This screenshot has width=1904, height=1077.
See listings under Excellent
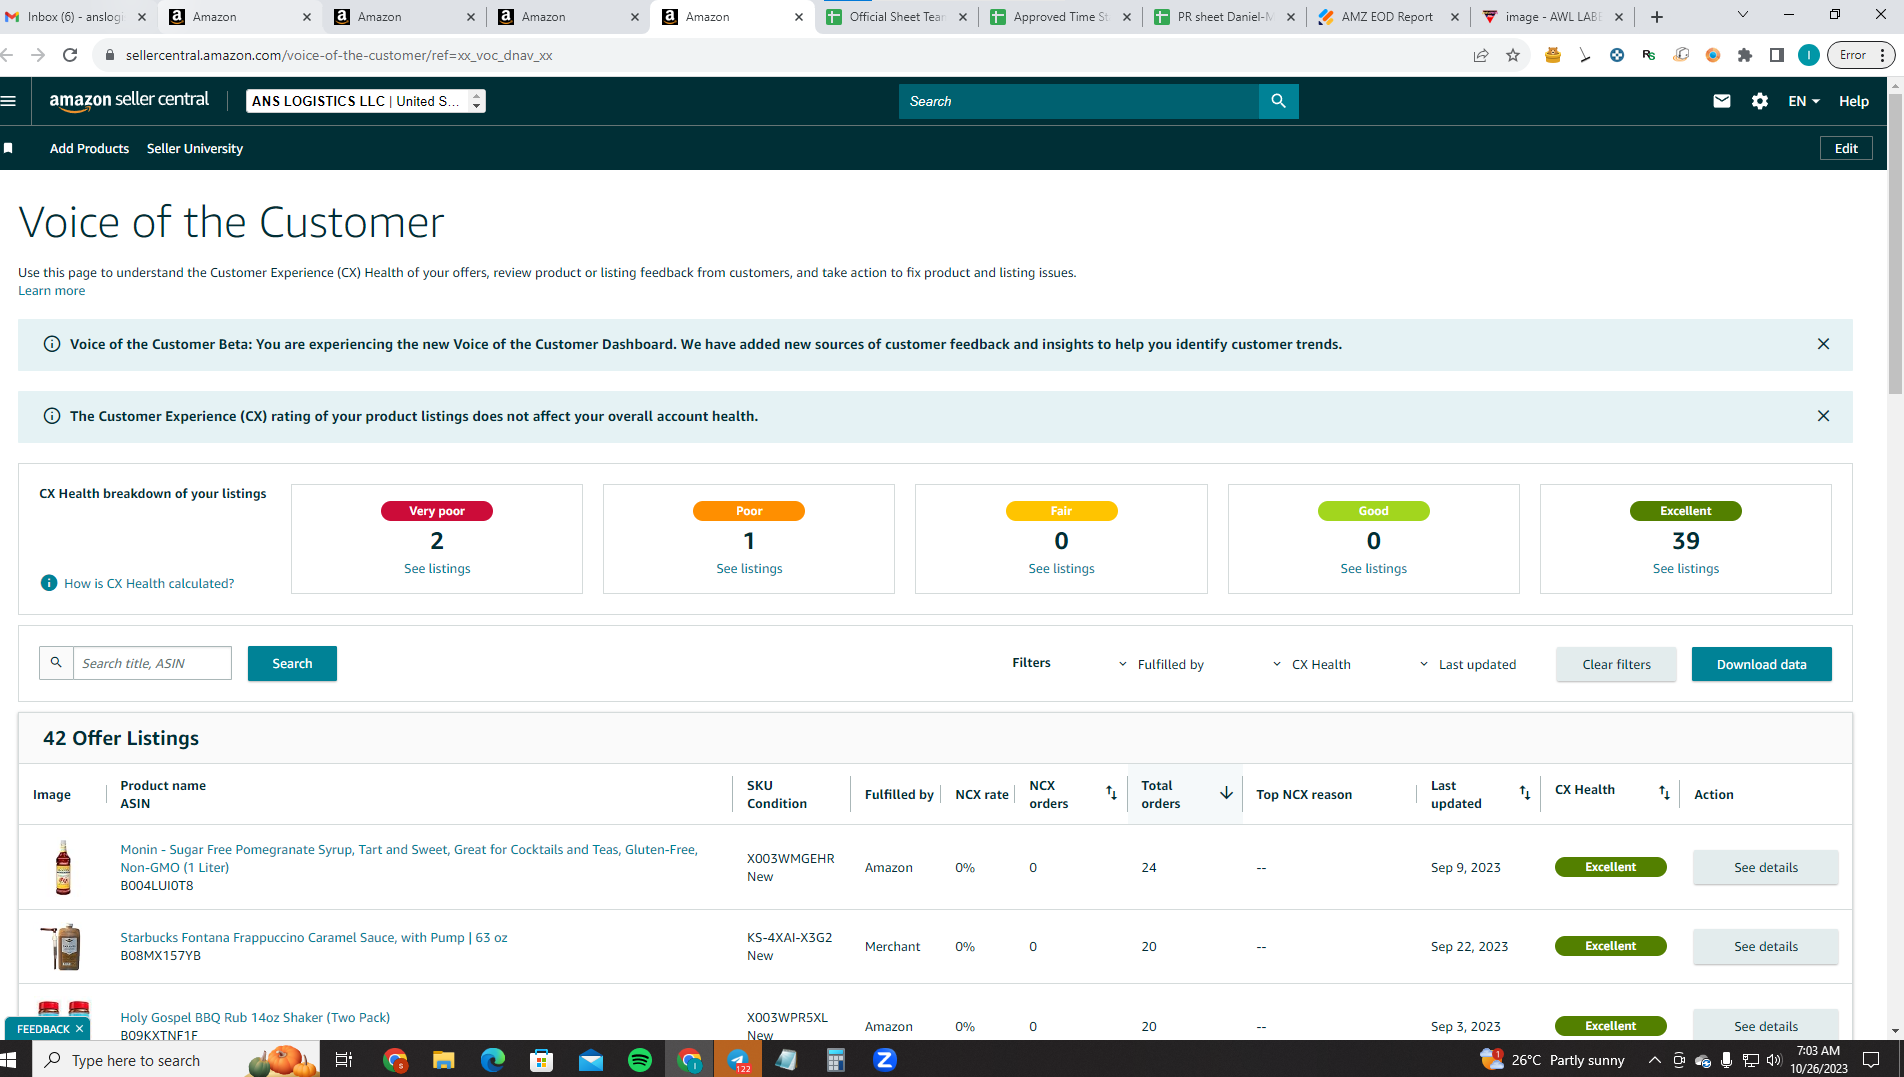tap(1686, 569)
